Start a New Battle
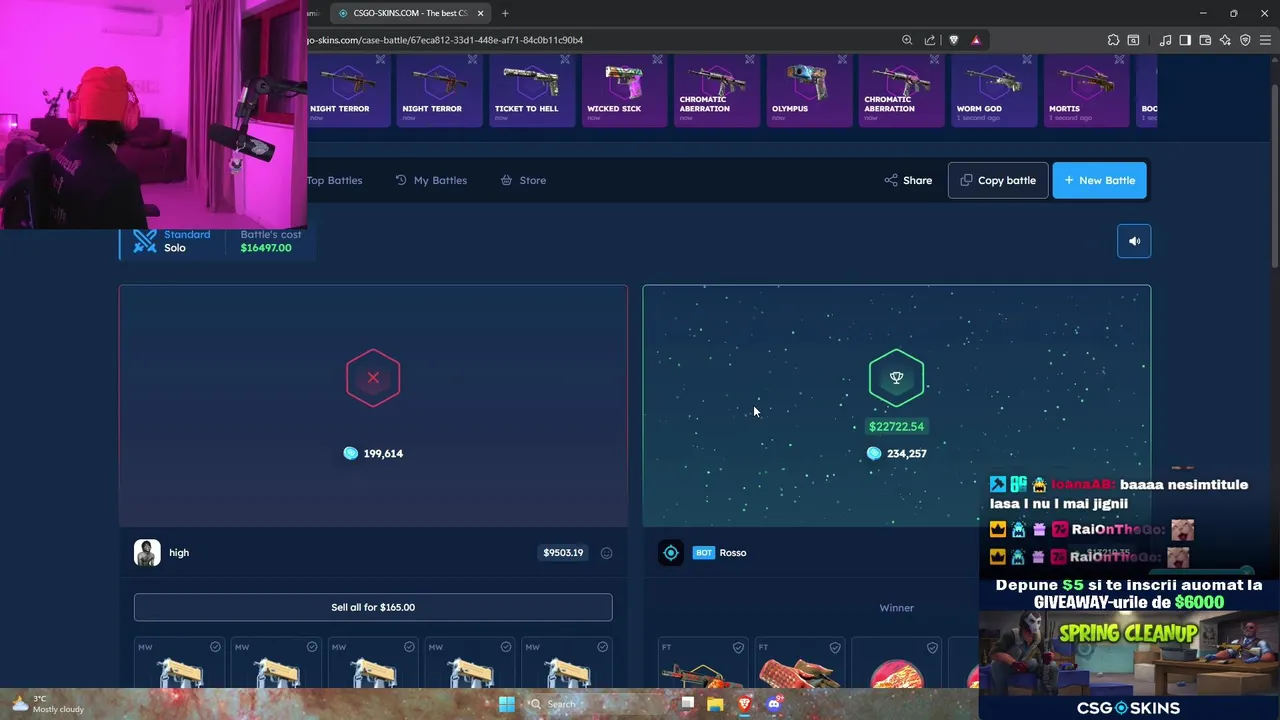 coord(1099,180)
